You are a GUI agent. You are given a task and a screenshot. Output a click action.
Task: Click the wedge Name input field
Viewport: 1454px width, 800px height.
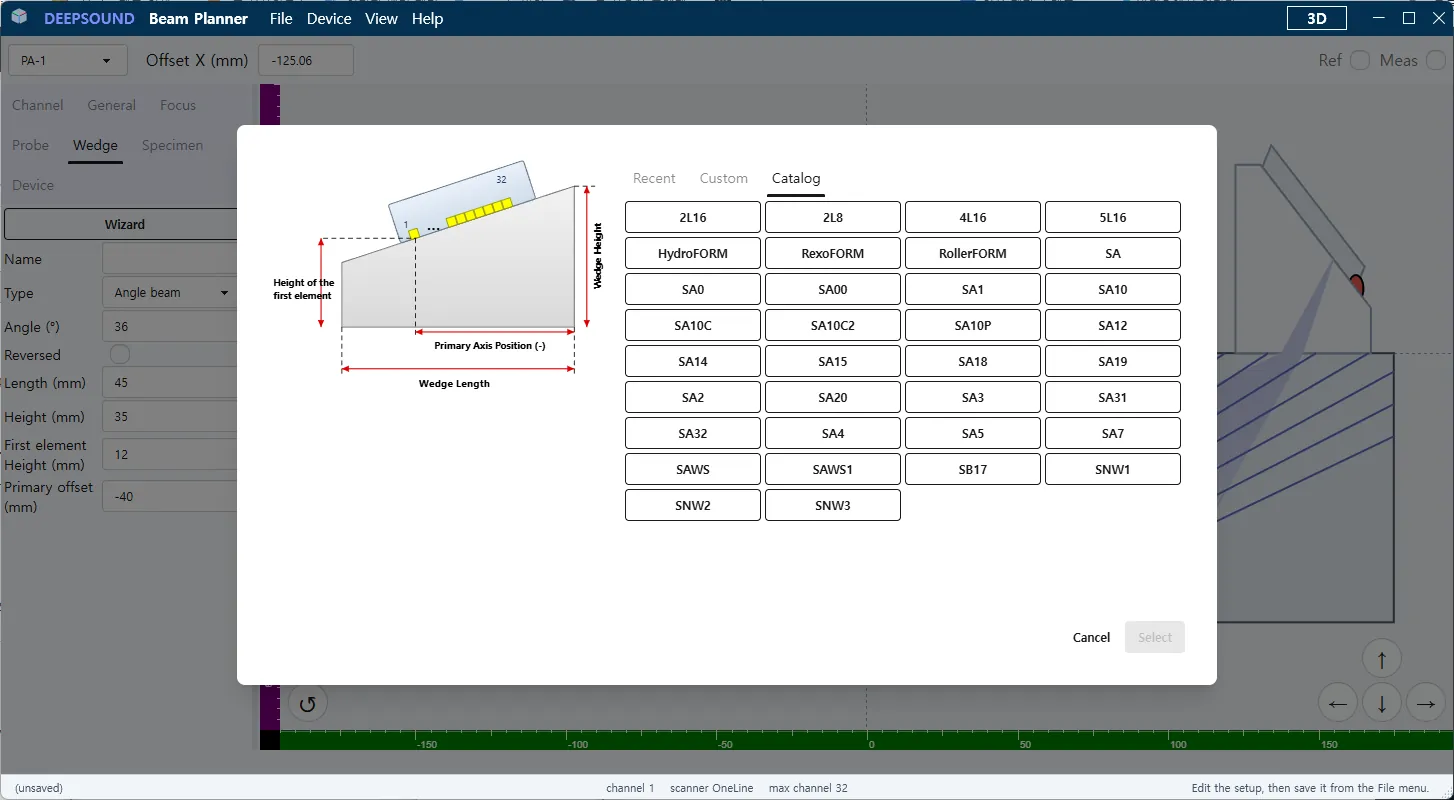click(170, 259)
